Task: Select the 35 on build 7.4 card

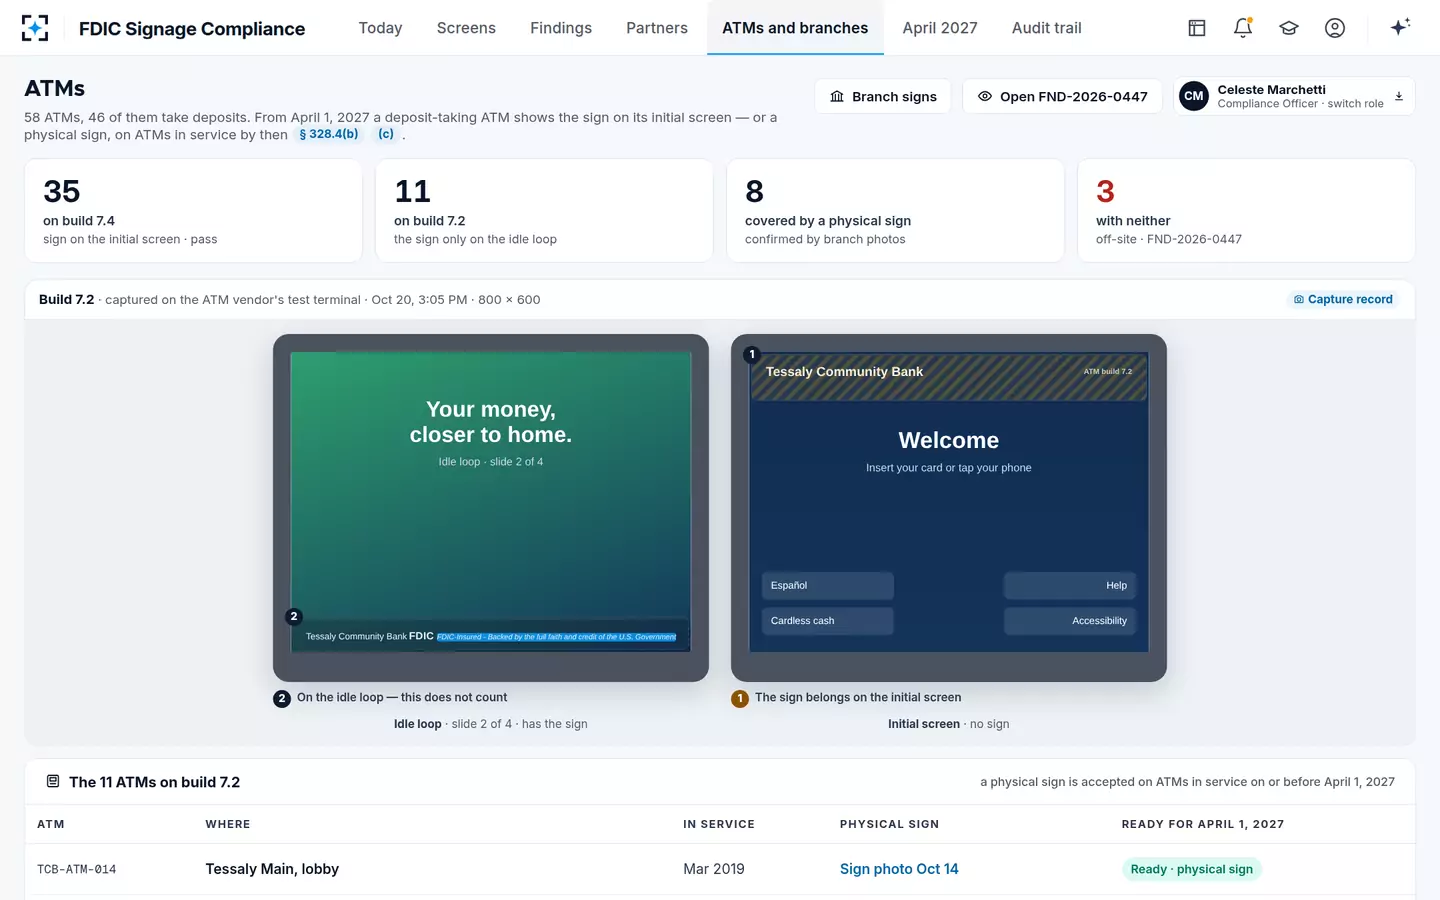Action: pyautogui.click(x=193, y=210)
